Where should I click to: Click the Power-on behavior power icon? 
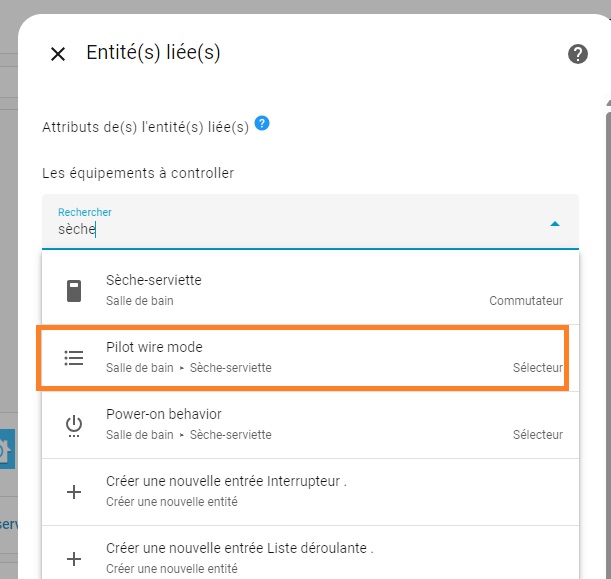pos(74,424)
